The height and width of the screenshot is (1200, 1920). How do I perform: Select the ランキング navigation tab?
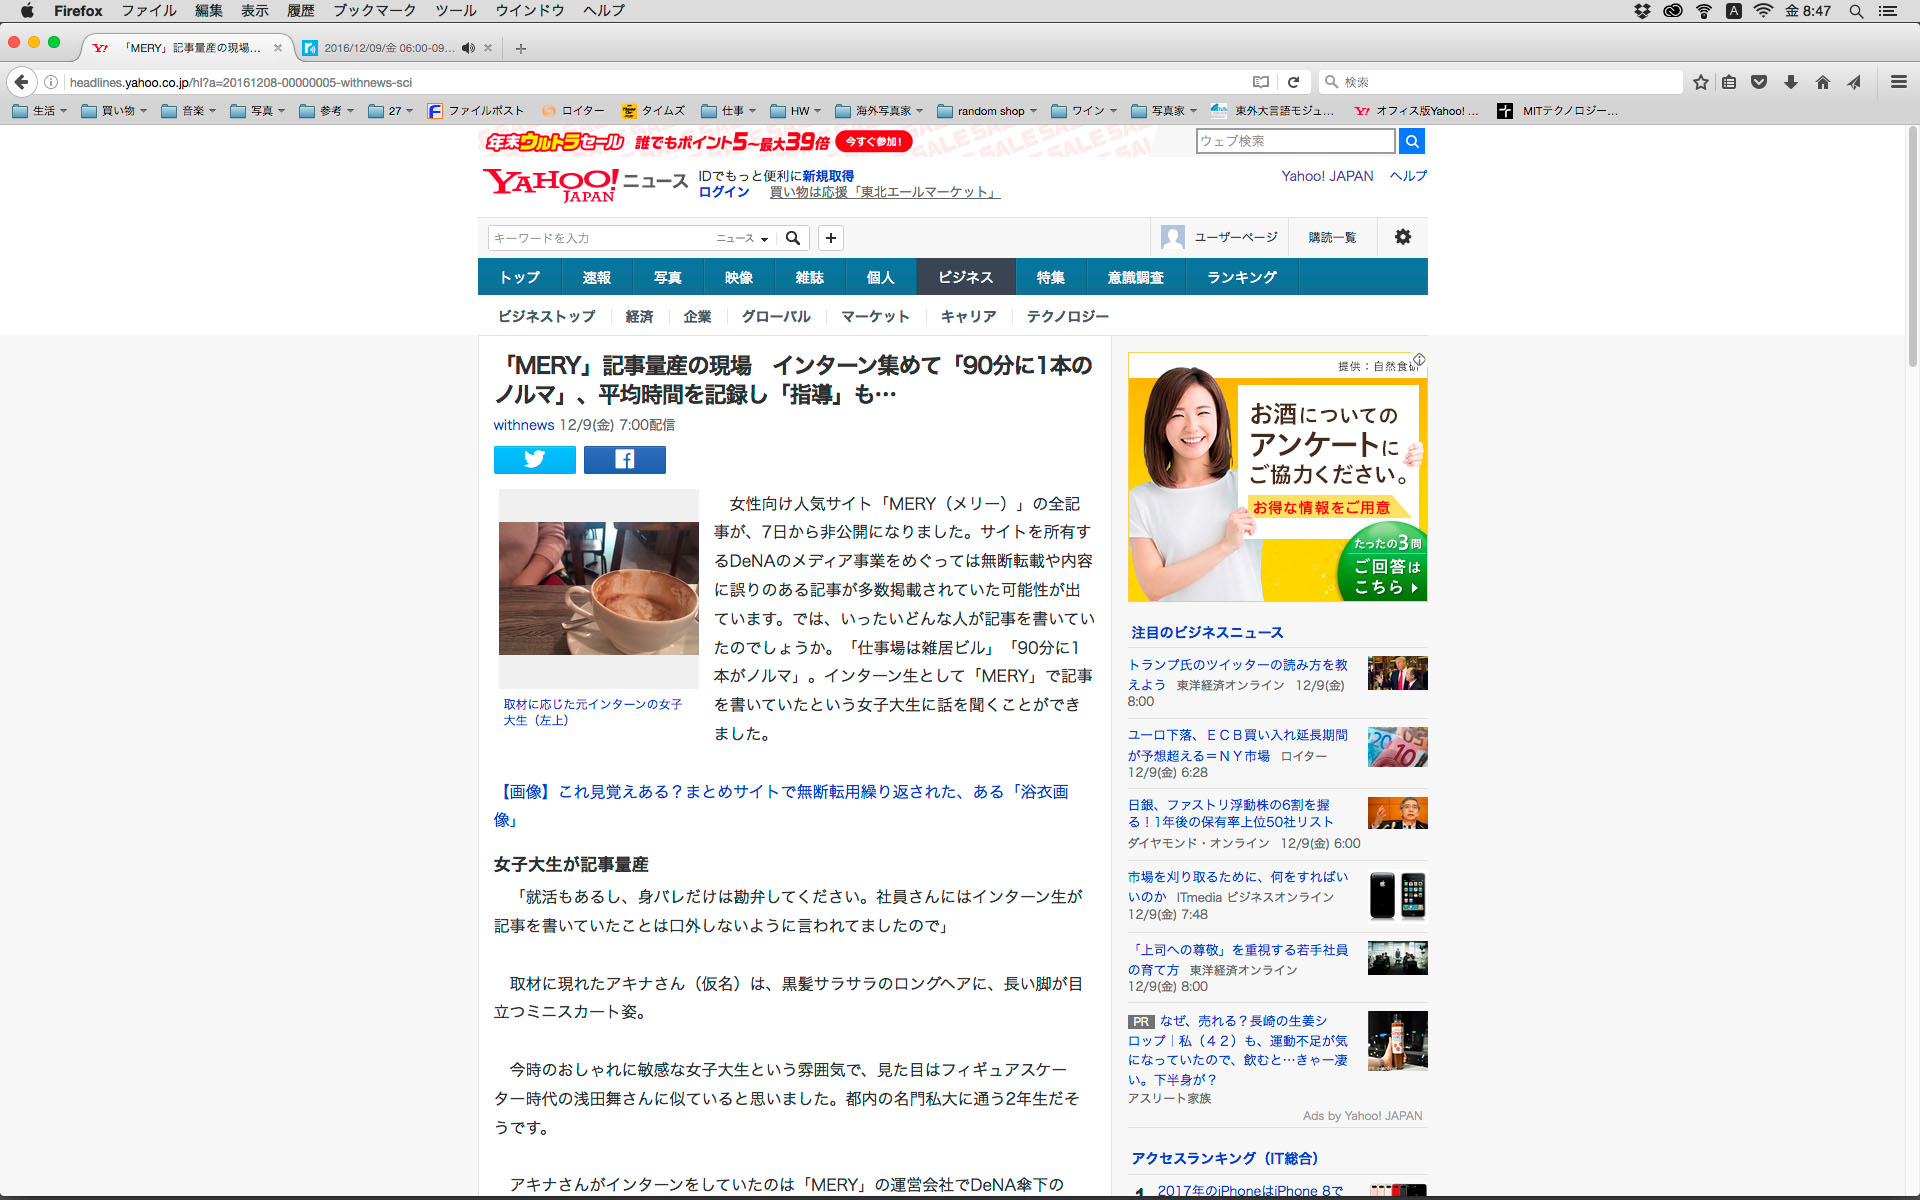tap(1241, 277)
